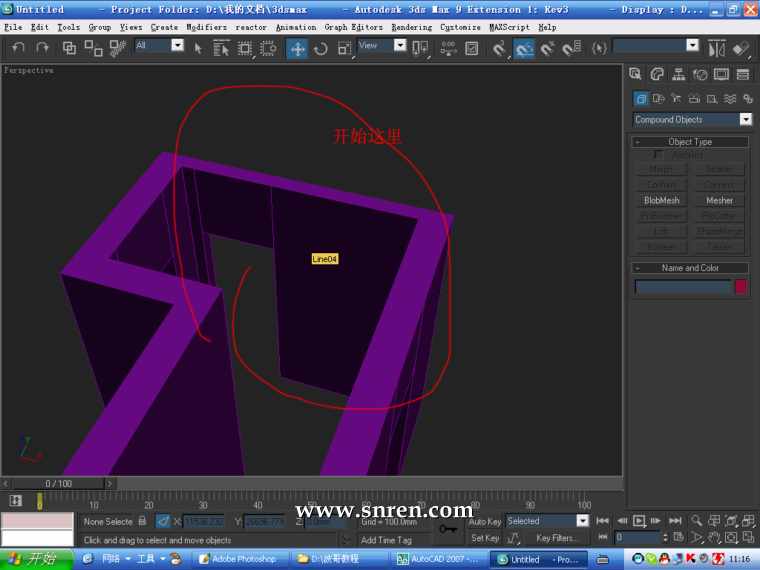Toggle the selection lock padlock icon

click(x=142, y=521)
